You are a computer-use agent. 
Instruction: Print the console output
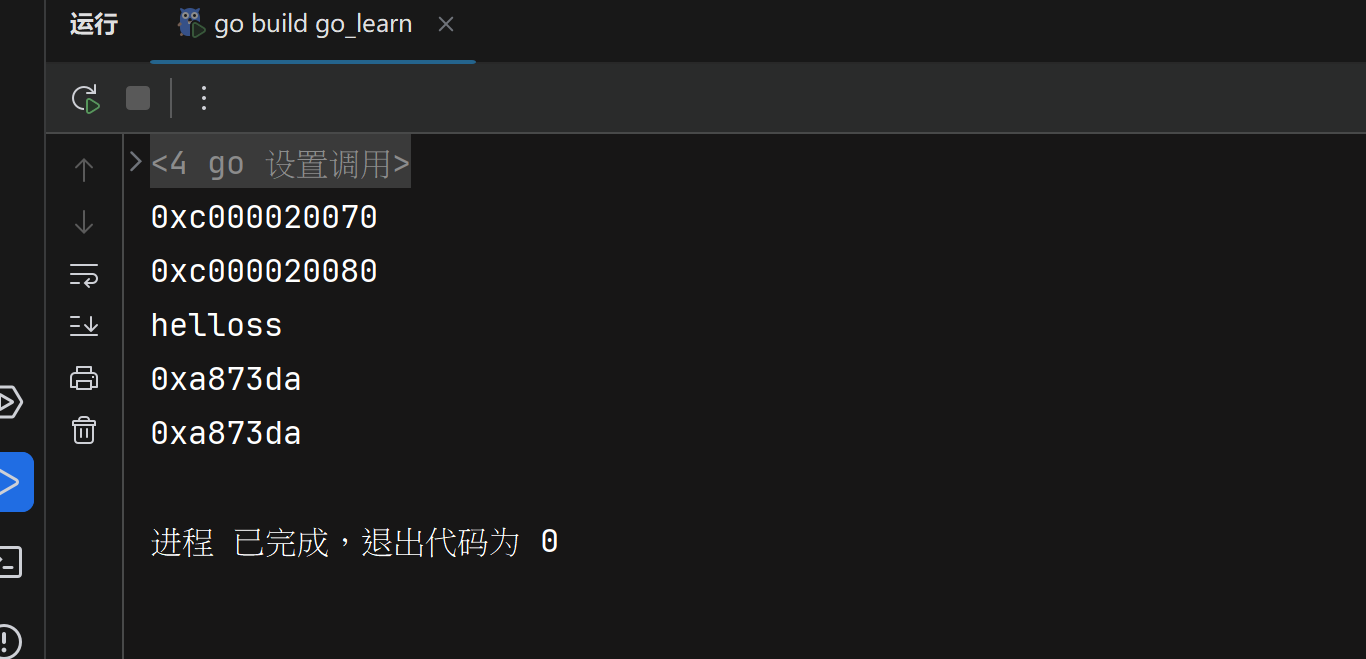84,378
